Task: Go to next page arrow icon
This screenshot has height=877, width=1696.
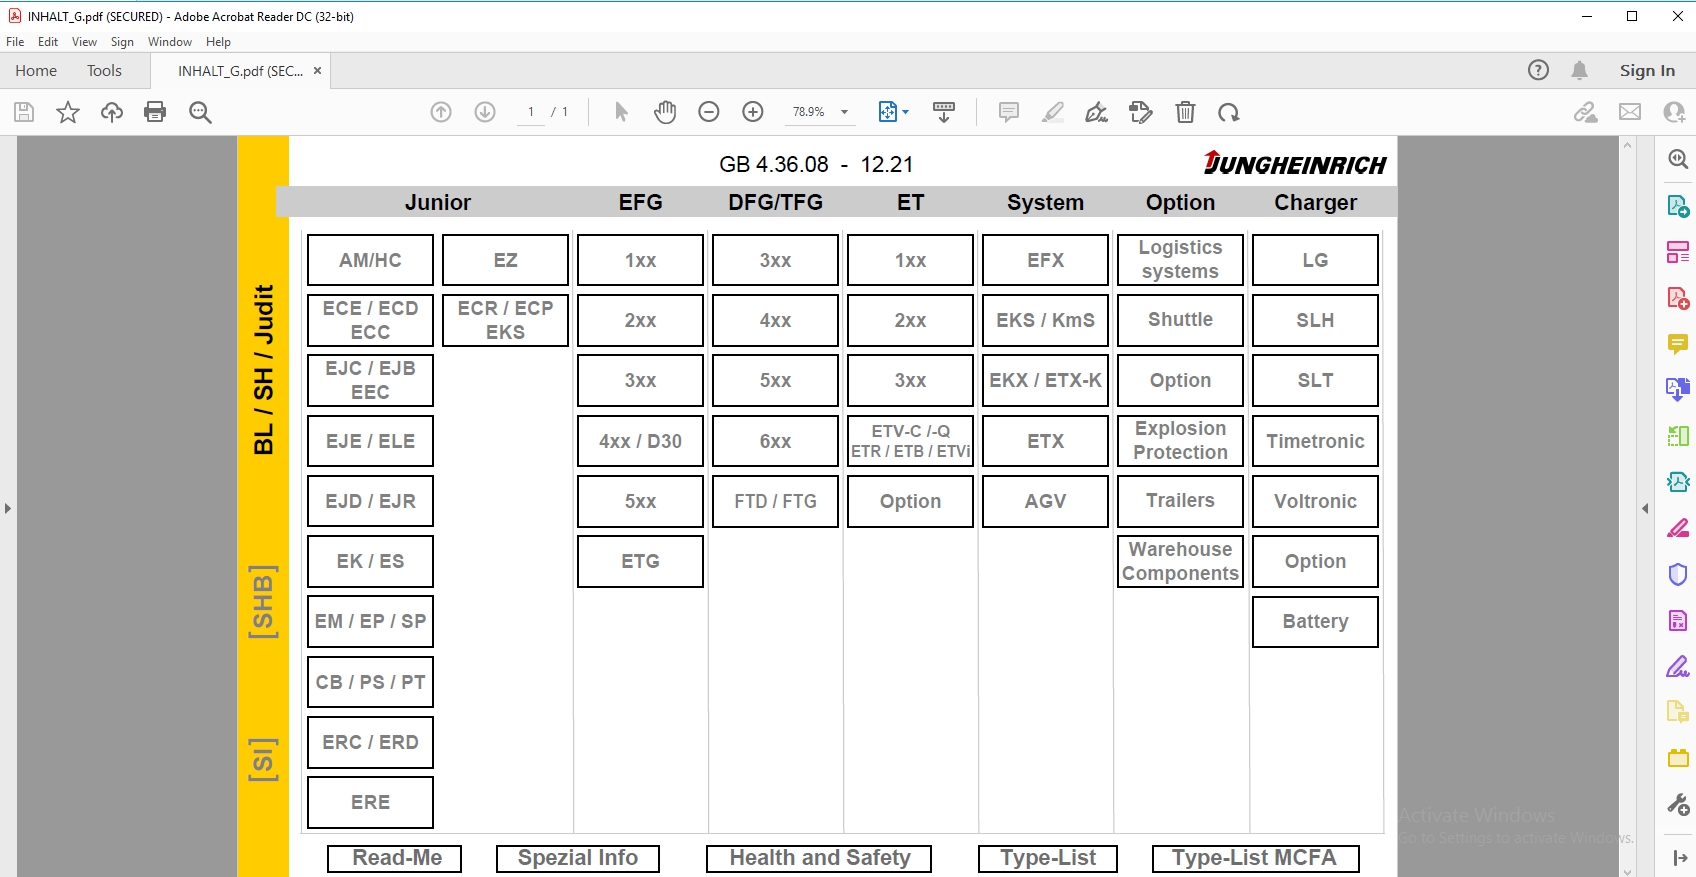Action: point(485,112)
